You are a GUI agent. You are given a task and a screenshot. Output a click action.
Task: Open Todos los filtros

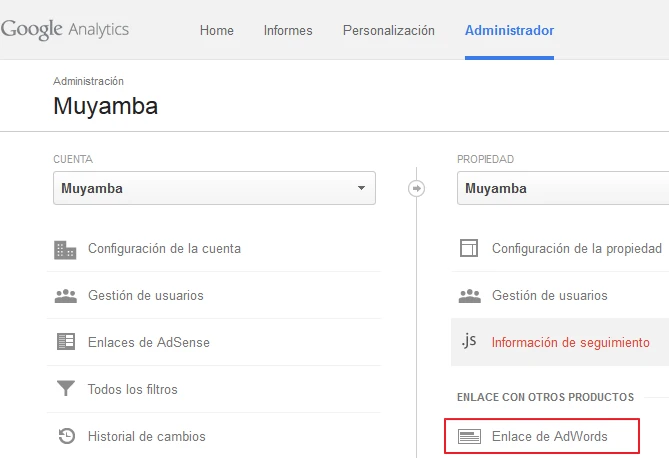(132, 389)
